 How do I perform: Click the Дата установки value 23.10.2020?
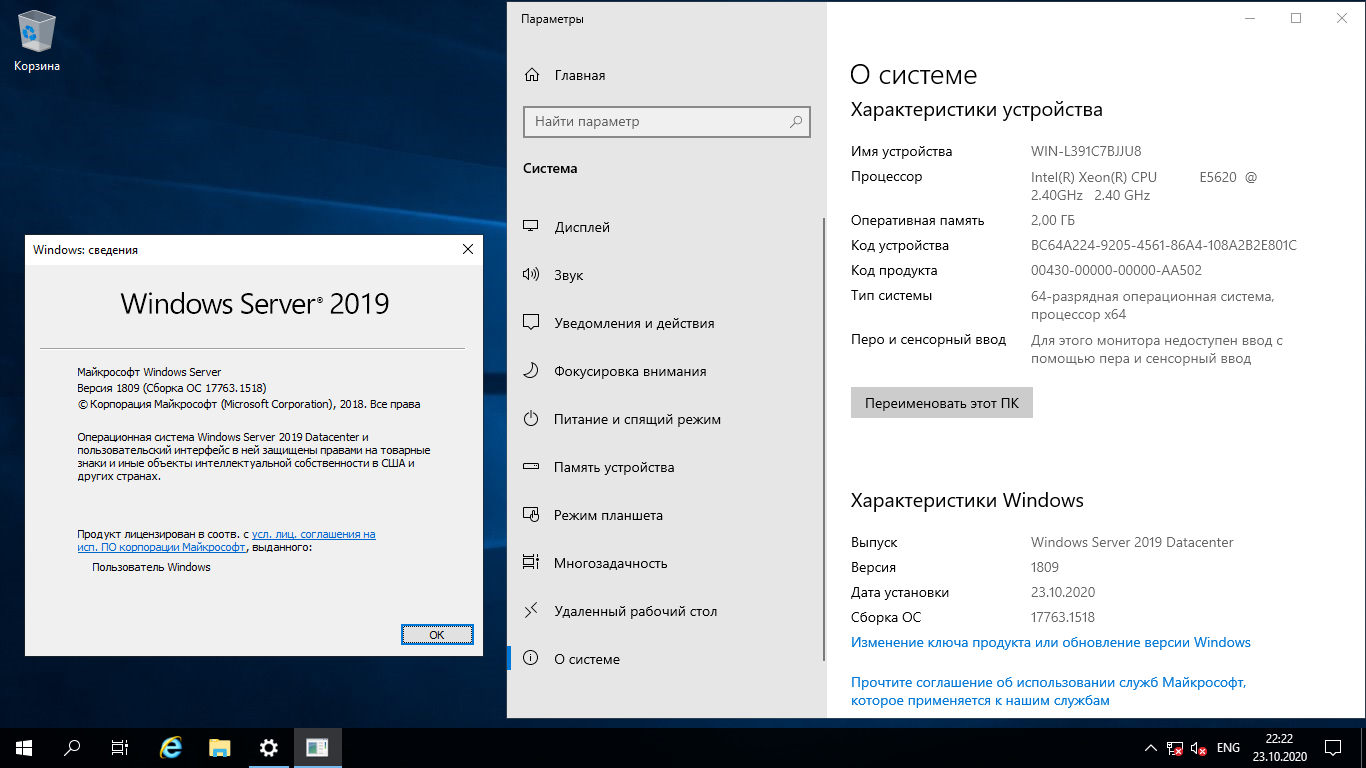tap(1063, 592)
